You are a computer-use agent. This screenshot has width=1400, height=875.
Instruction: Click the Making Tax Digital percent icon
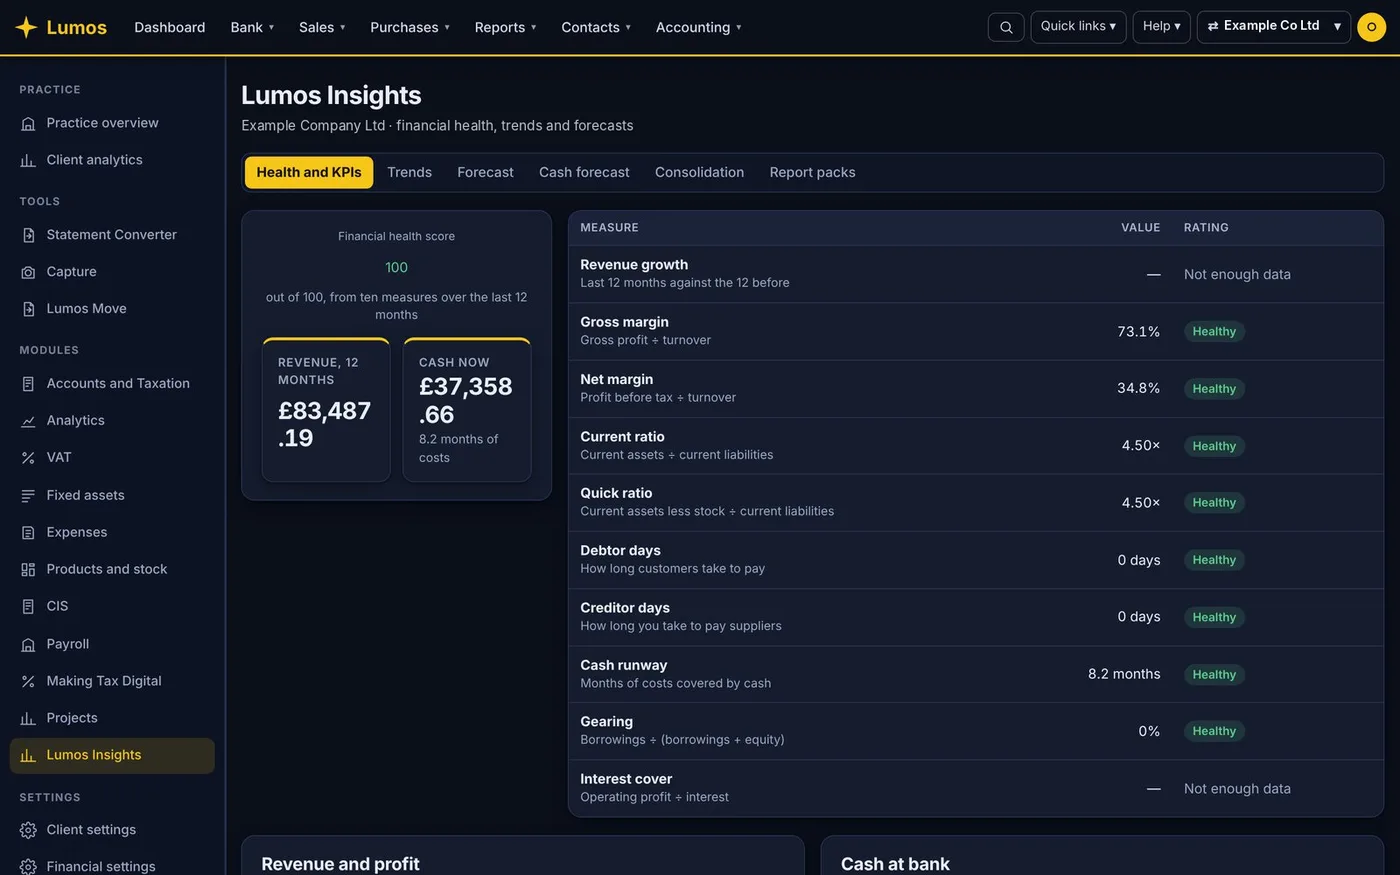tap(28, 682)
